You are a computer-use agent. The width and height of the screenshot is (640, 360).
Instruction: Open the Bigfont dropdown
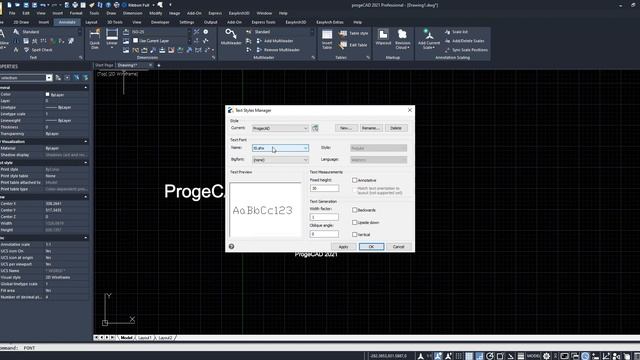pos(280,160)
